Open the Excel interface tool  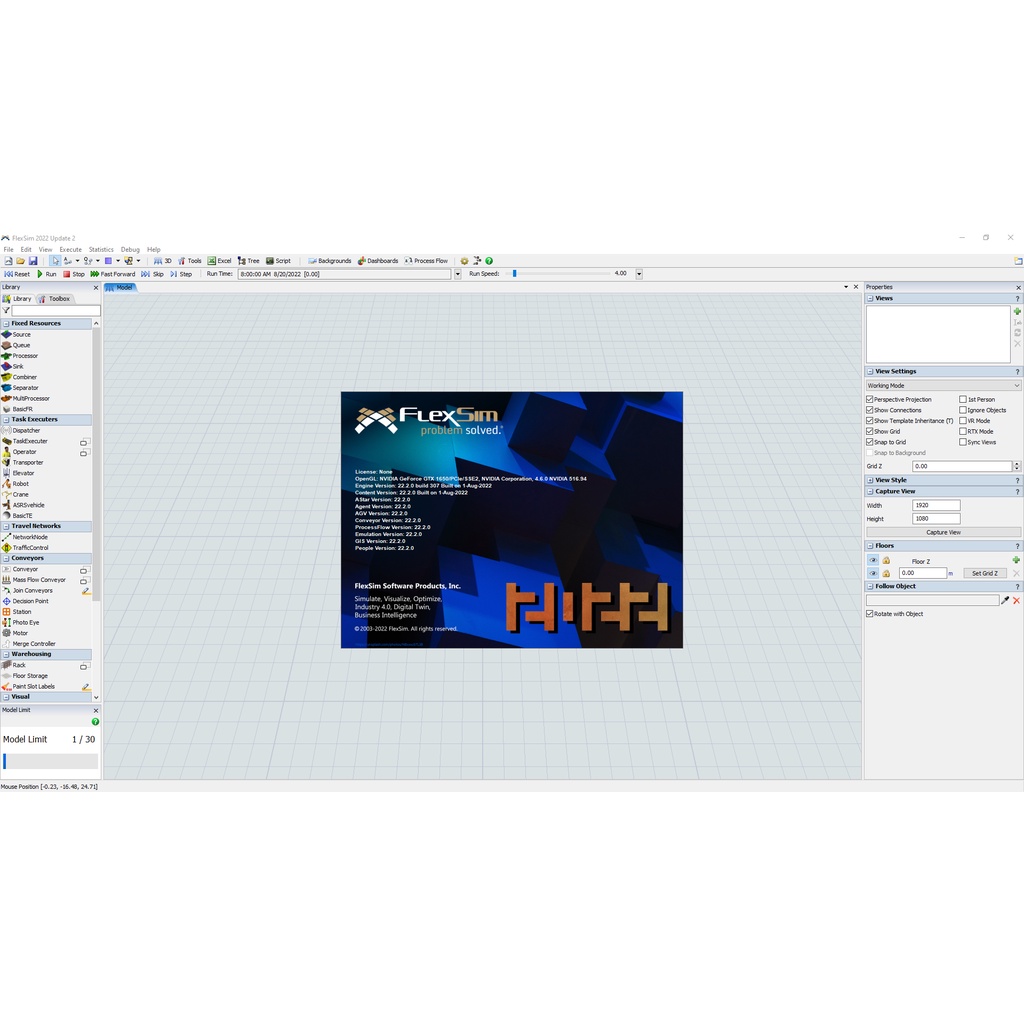(219, 261)
